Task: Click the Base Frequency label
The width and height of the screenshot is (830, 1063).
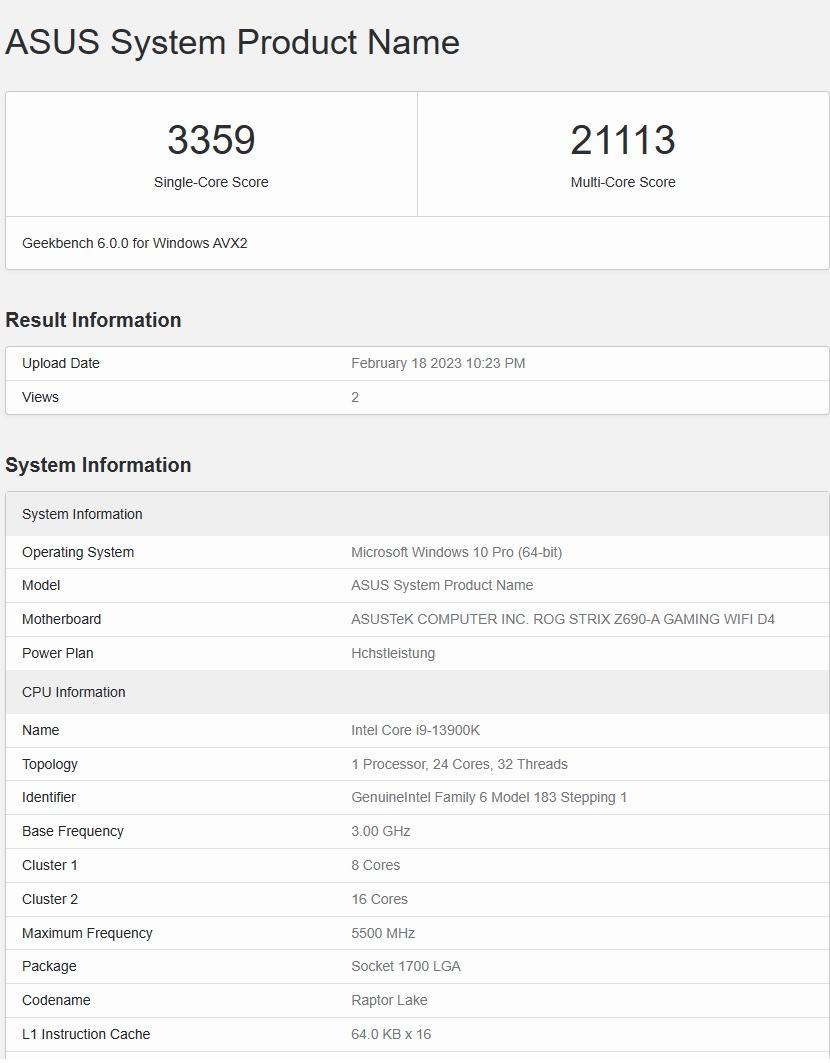Action: pyautogui.click(x=73, y=831)
